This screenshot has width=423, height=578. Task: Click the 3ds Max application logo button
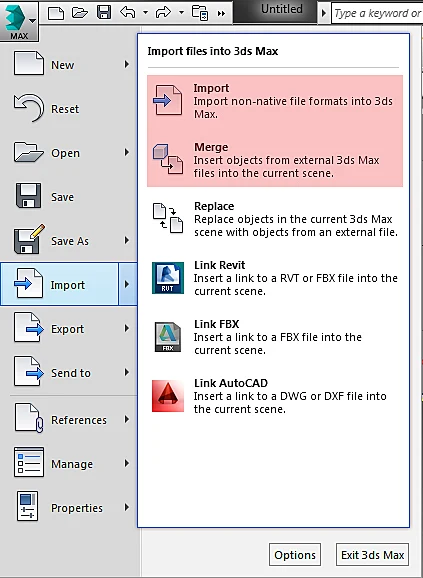19,20
